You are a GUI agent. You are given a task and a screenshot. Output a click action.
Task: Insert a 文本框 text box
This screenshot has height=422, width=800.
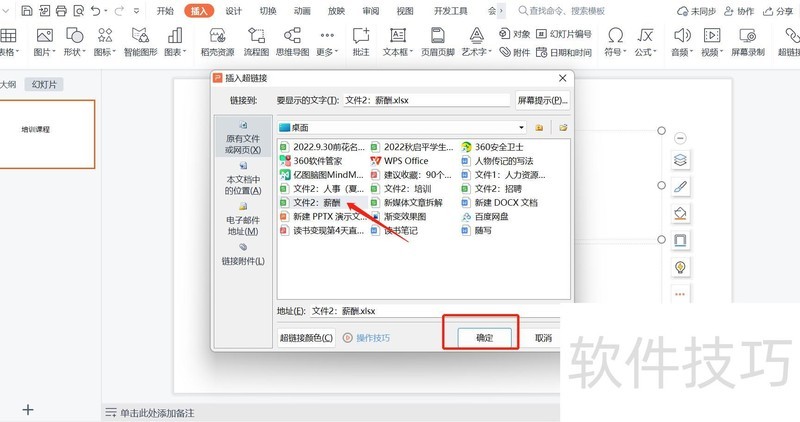tap(397, 42)
